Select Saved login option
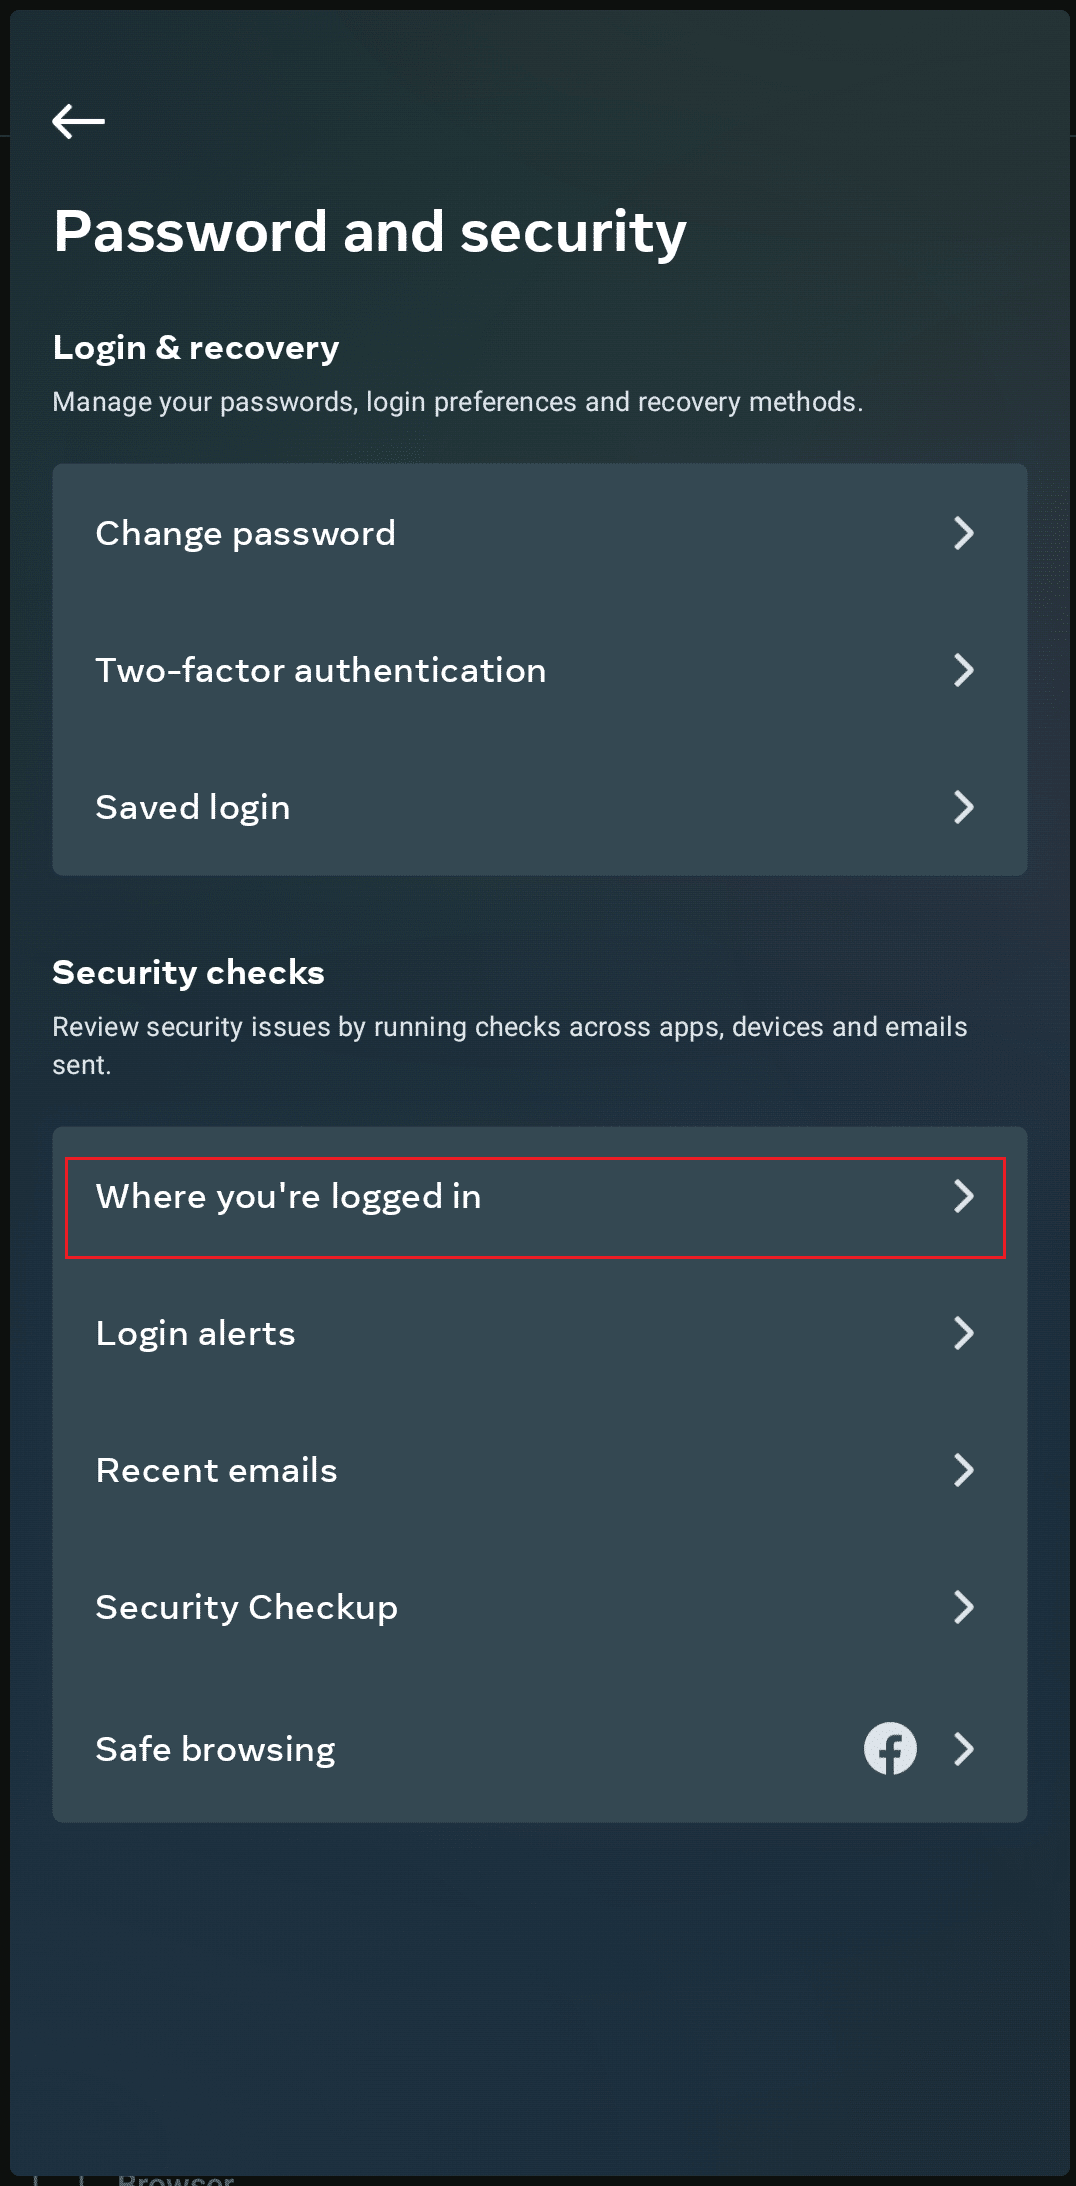The height and width of the screenshot is (2186, 1076). [x=540, y=807]
